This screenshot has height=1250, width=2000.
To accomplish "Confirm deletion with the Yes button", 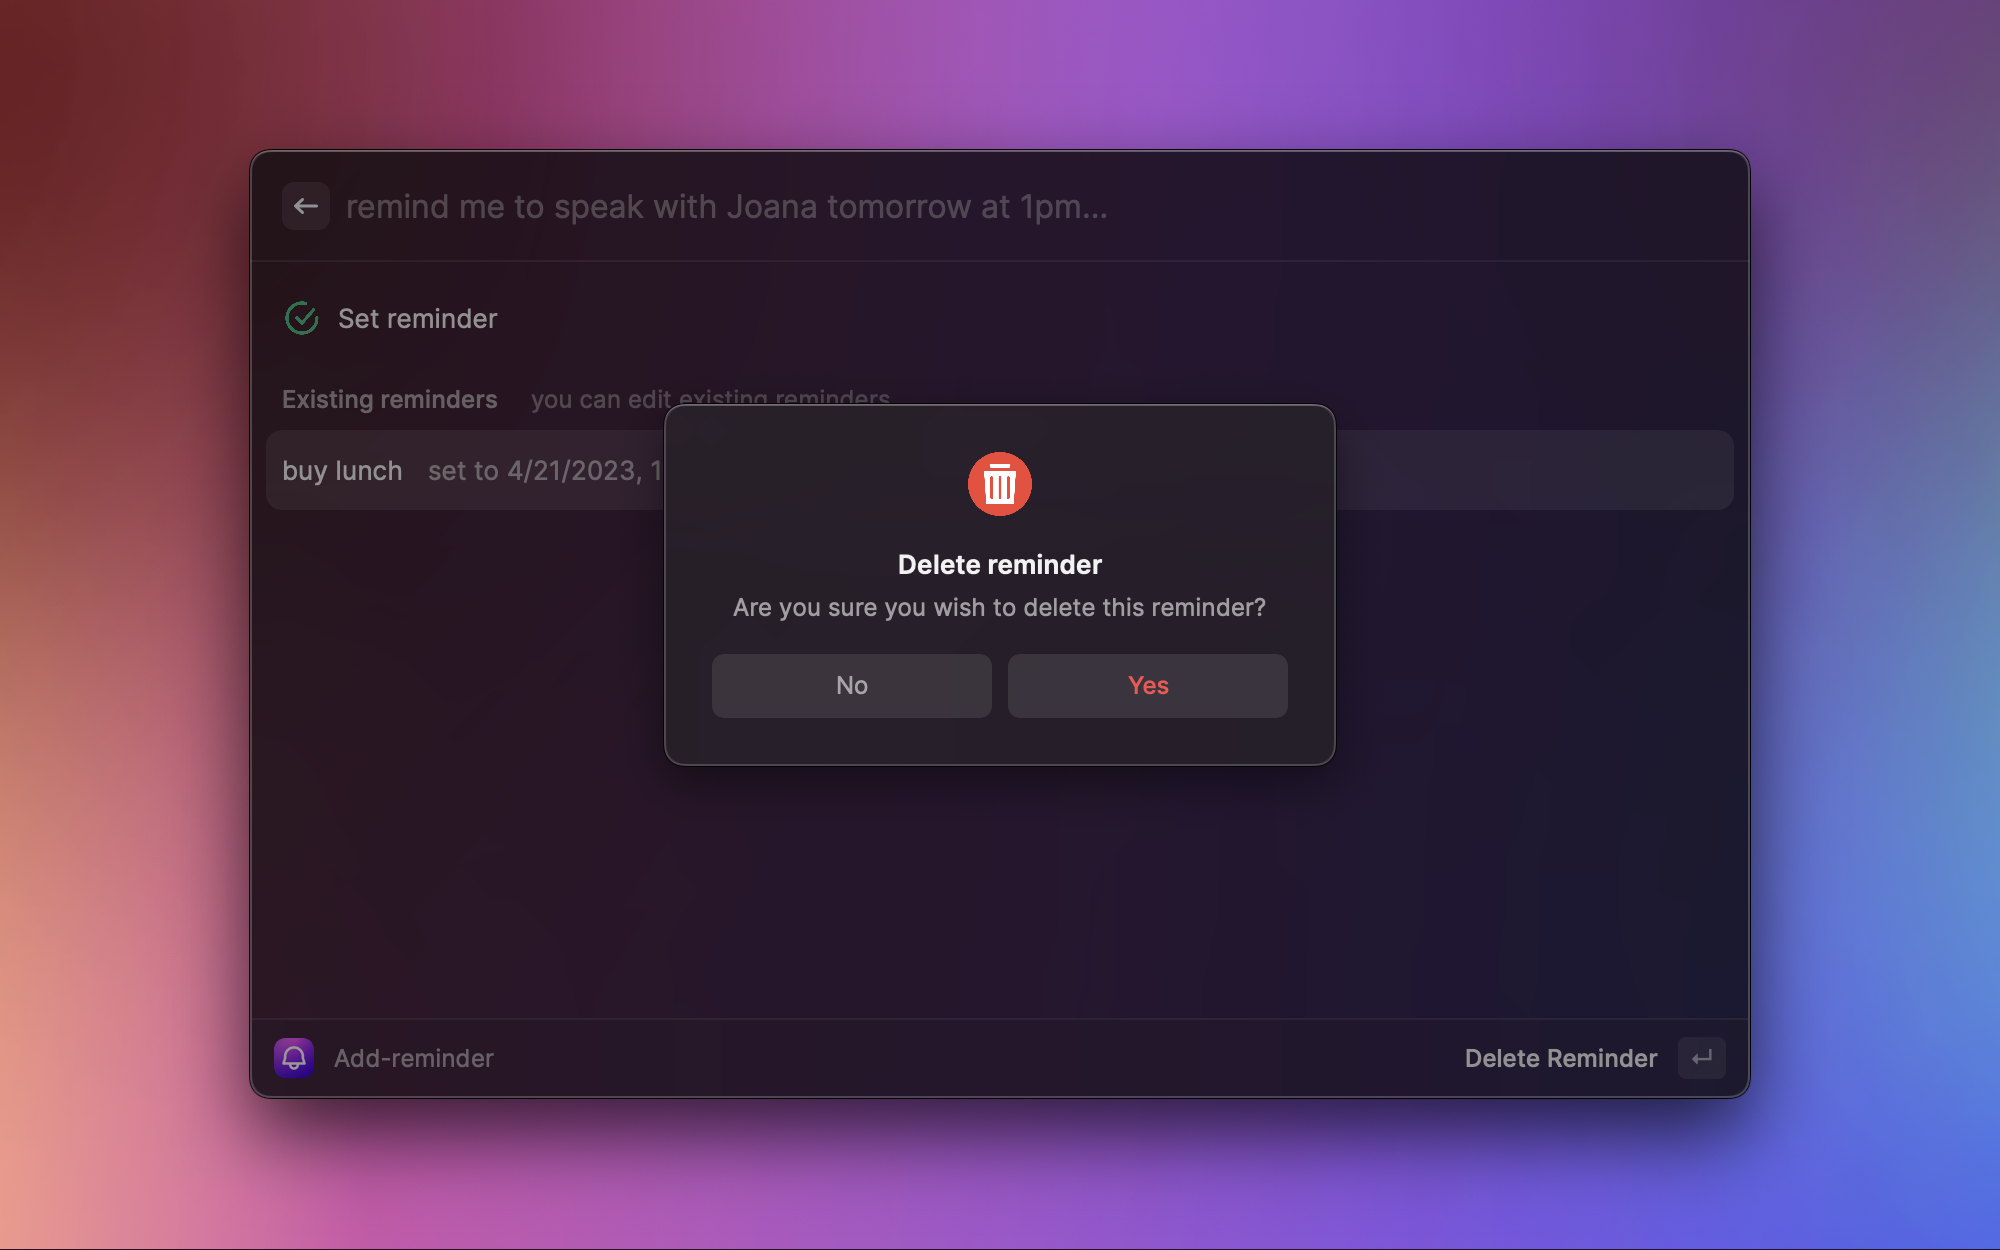I will click(1147, 686).
